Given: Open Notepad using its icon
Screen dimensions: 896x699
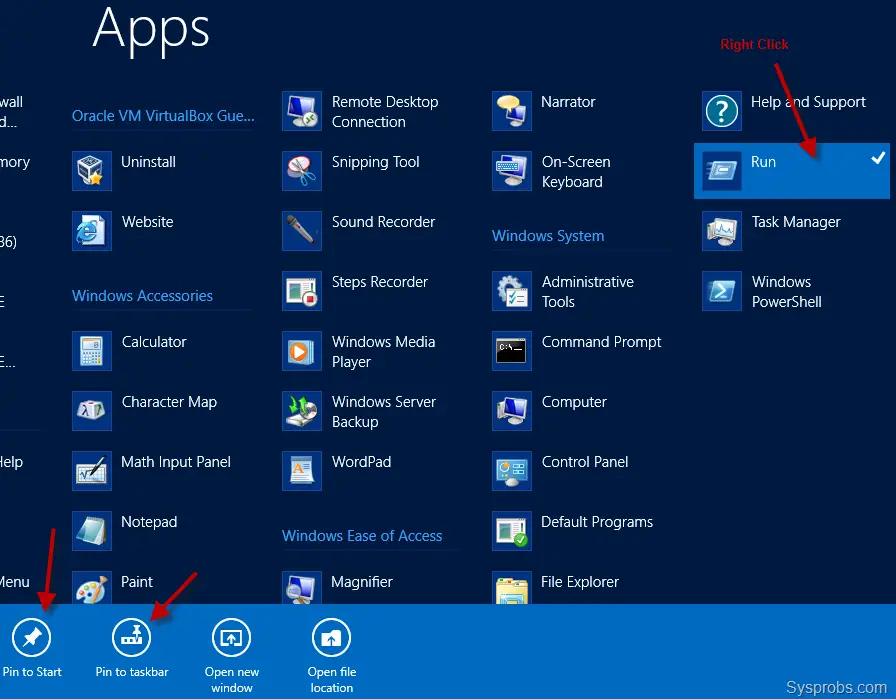Looking at the screenshot, I should 91,531.
